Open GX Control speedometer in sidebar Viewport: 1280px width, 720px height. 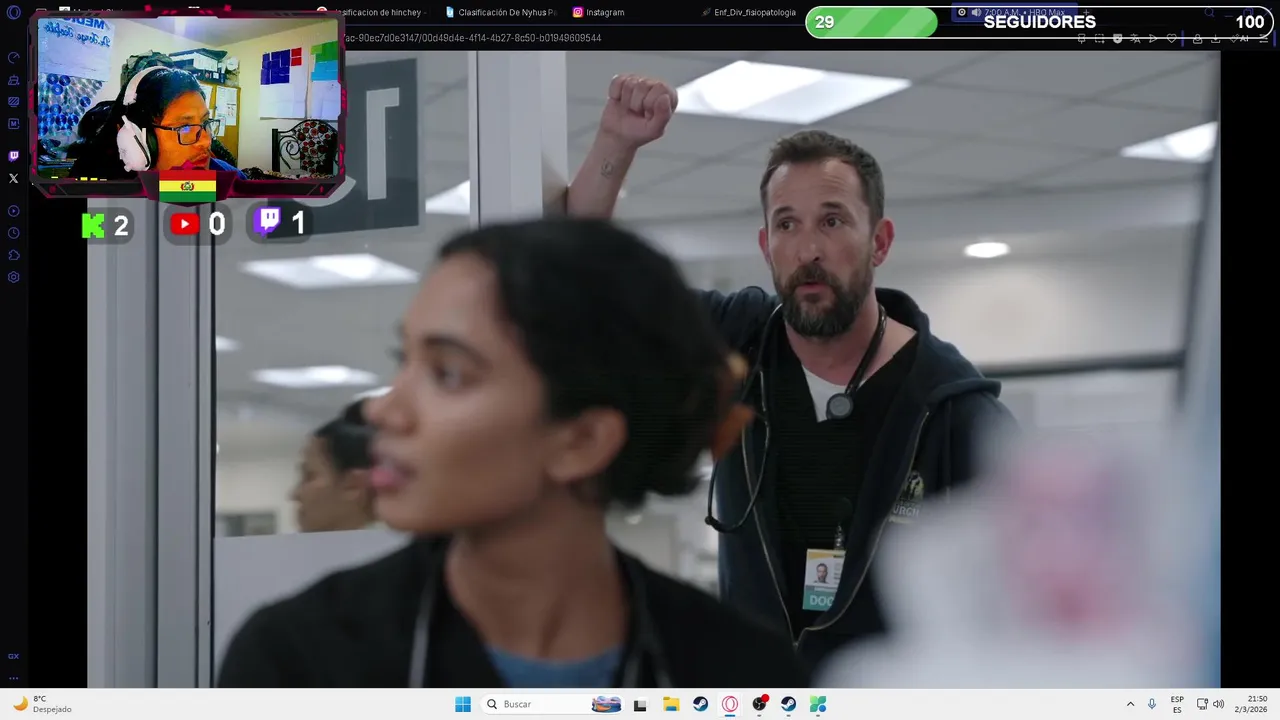click(x=13, y=58)
